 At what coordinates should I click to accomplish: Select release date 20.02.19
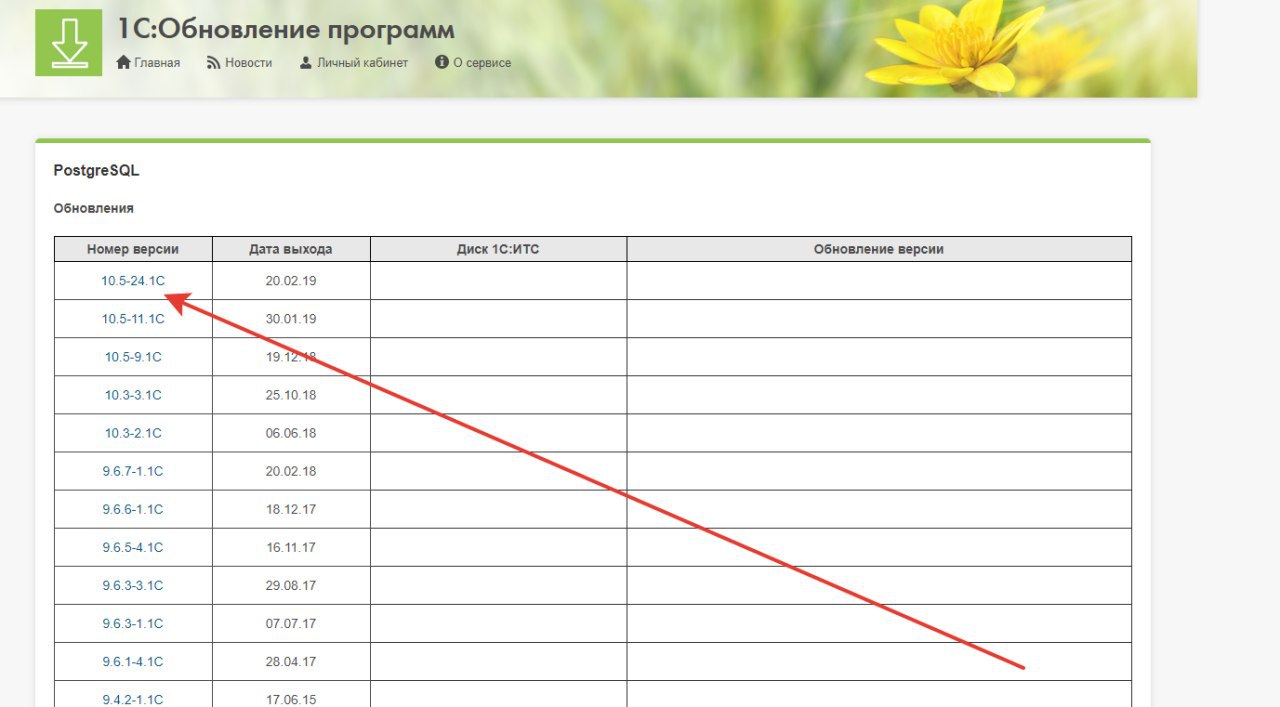[291, 281]
